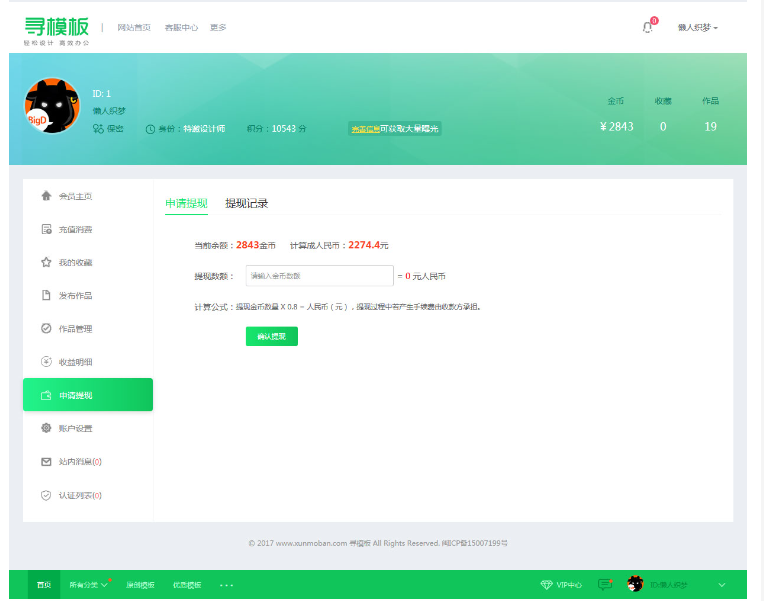This screenshot has height=601, width=764.
Task: Expand the chevron at the right of the bottom bar
Action: click(x=722, y=585)
